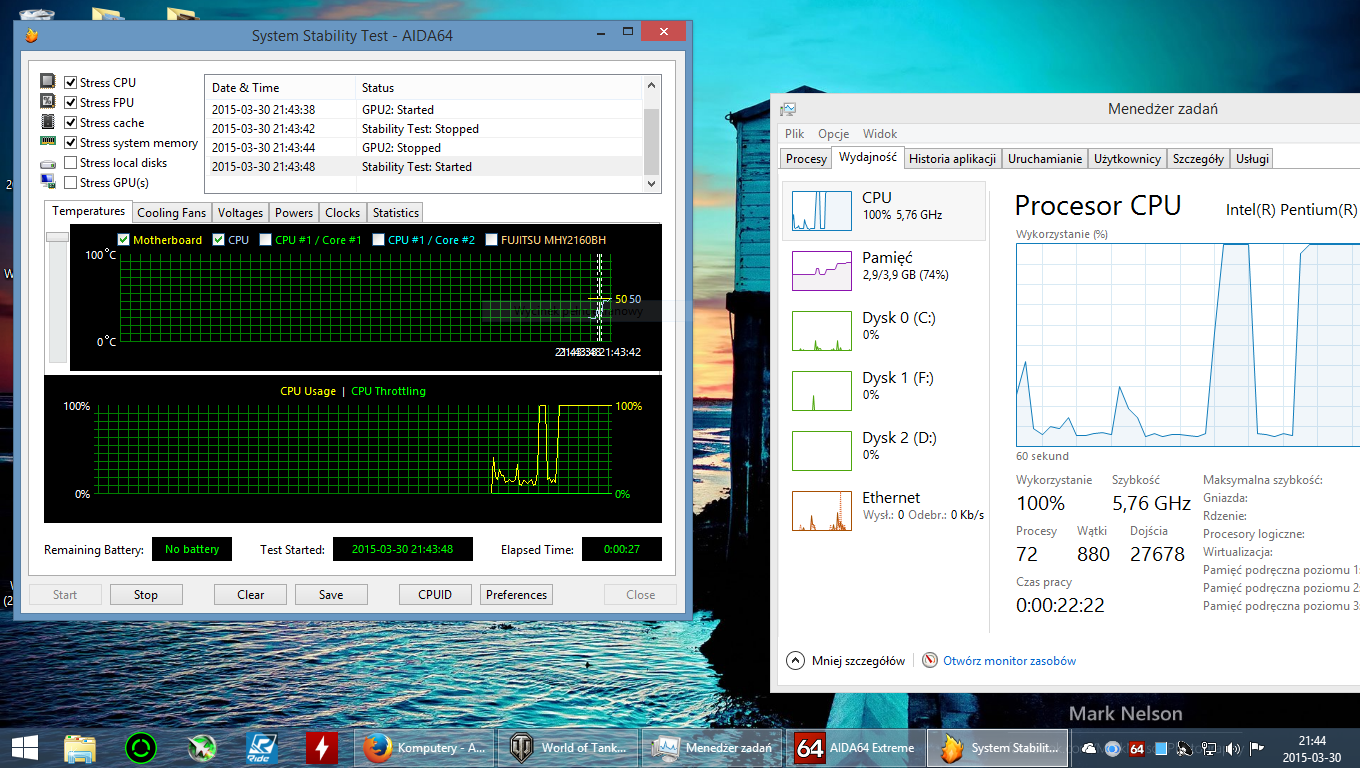Open the Użytkownicy tab

coord(1127,159)
